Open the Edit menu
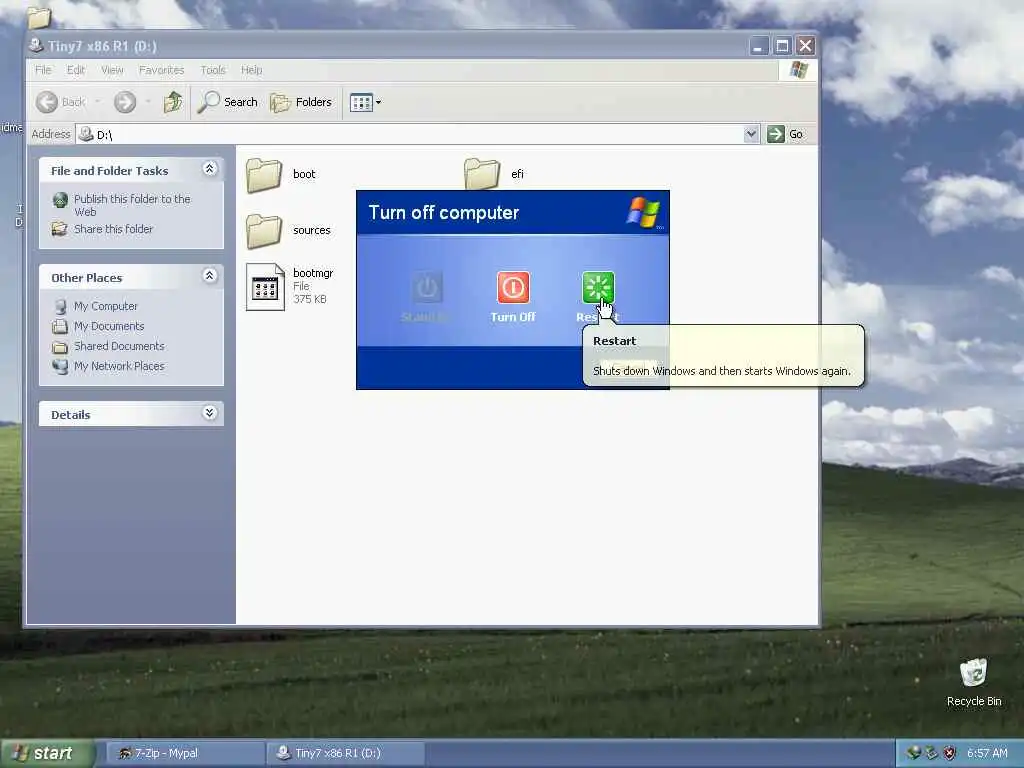1024x768 pixels. pos(76,70)
